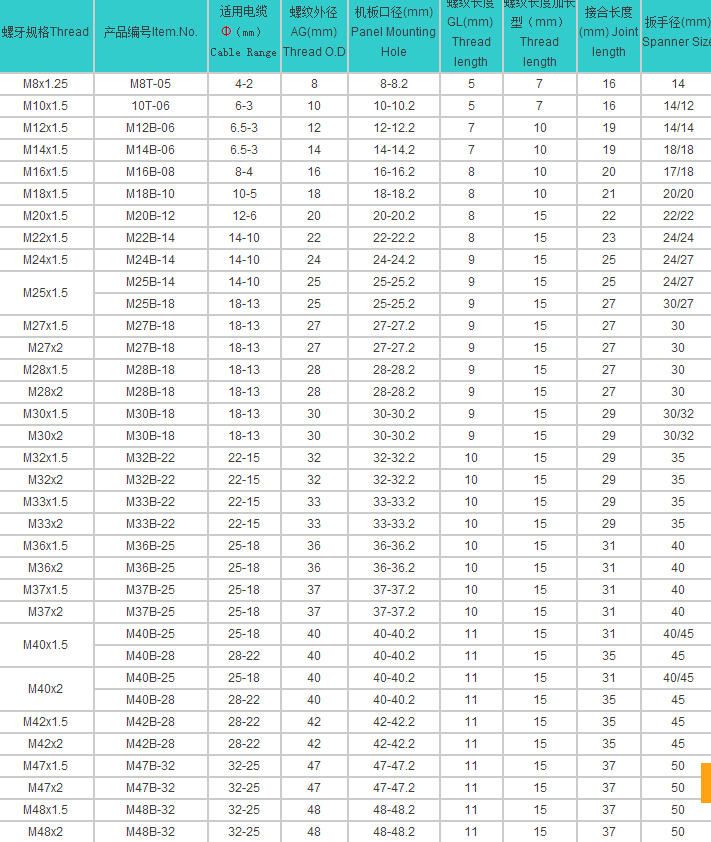
Task: Select item number M8T-05
Action: tap(150, 84)
